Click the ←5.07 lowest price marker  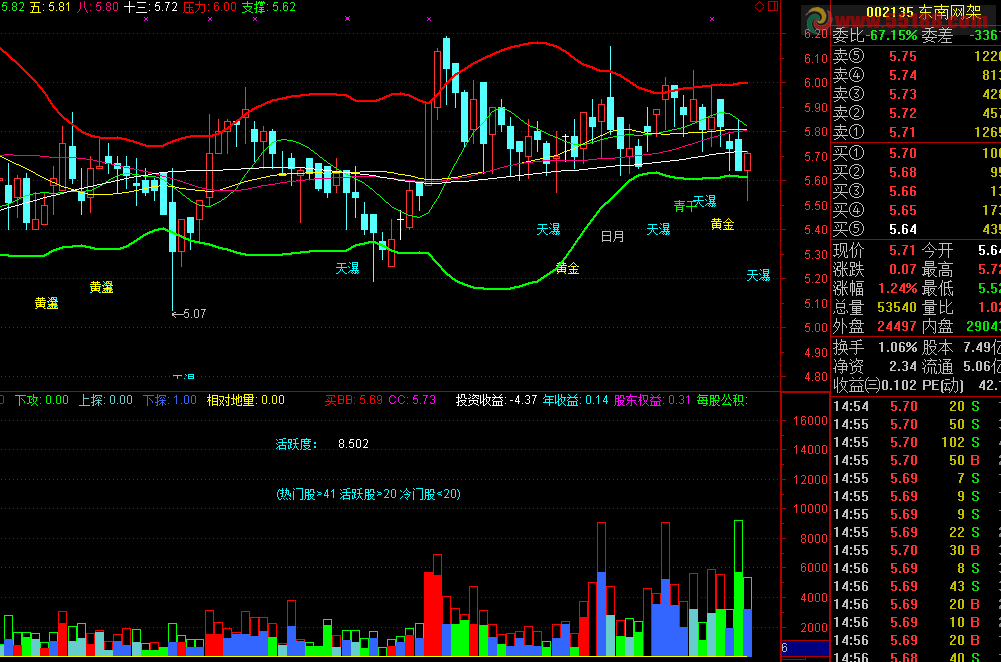coord(189,313)
